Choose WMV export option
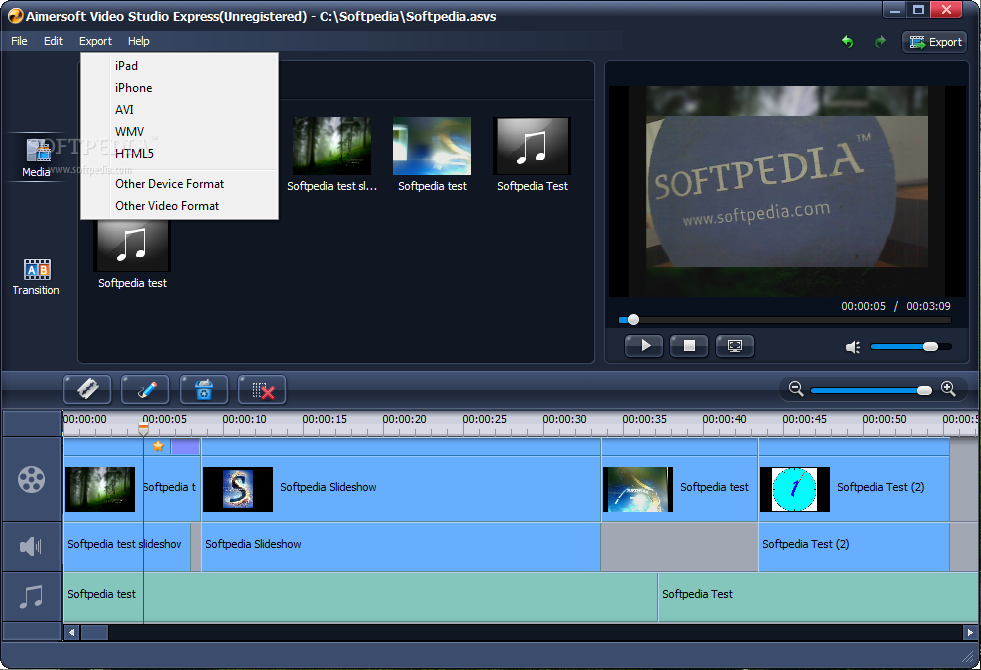Screen dimensions: 981x670 pos(180,131)
